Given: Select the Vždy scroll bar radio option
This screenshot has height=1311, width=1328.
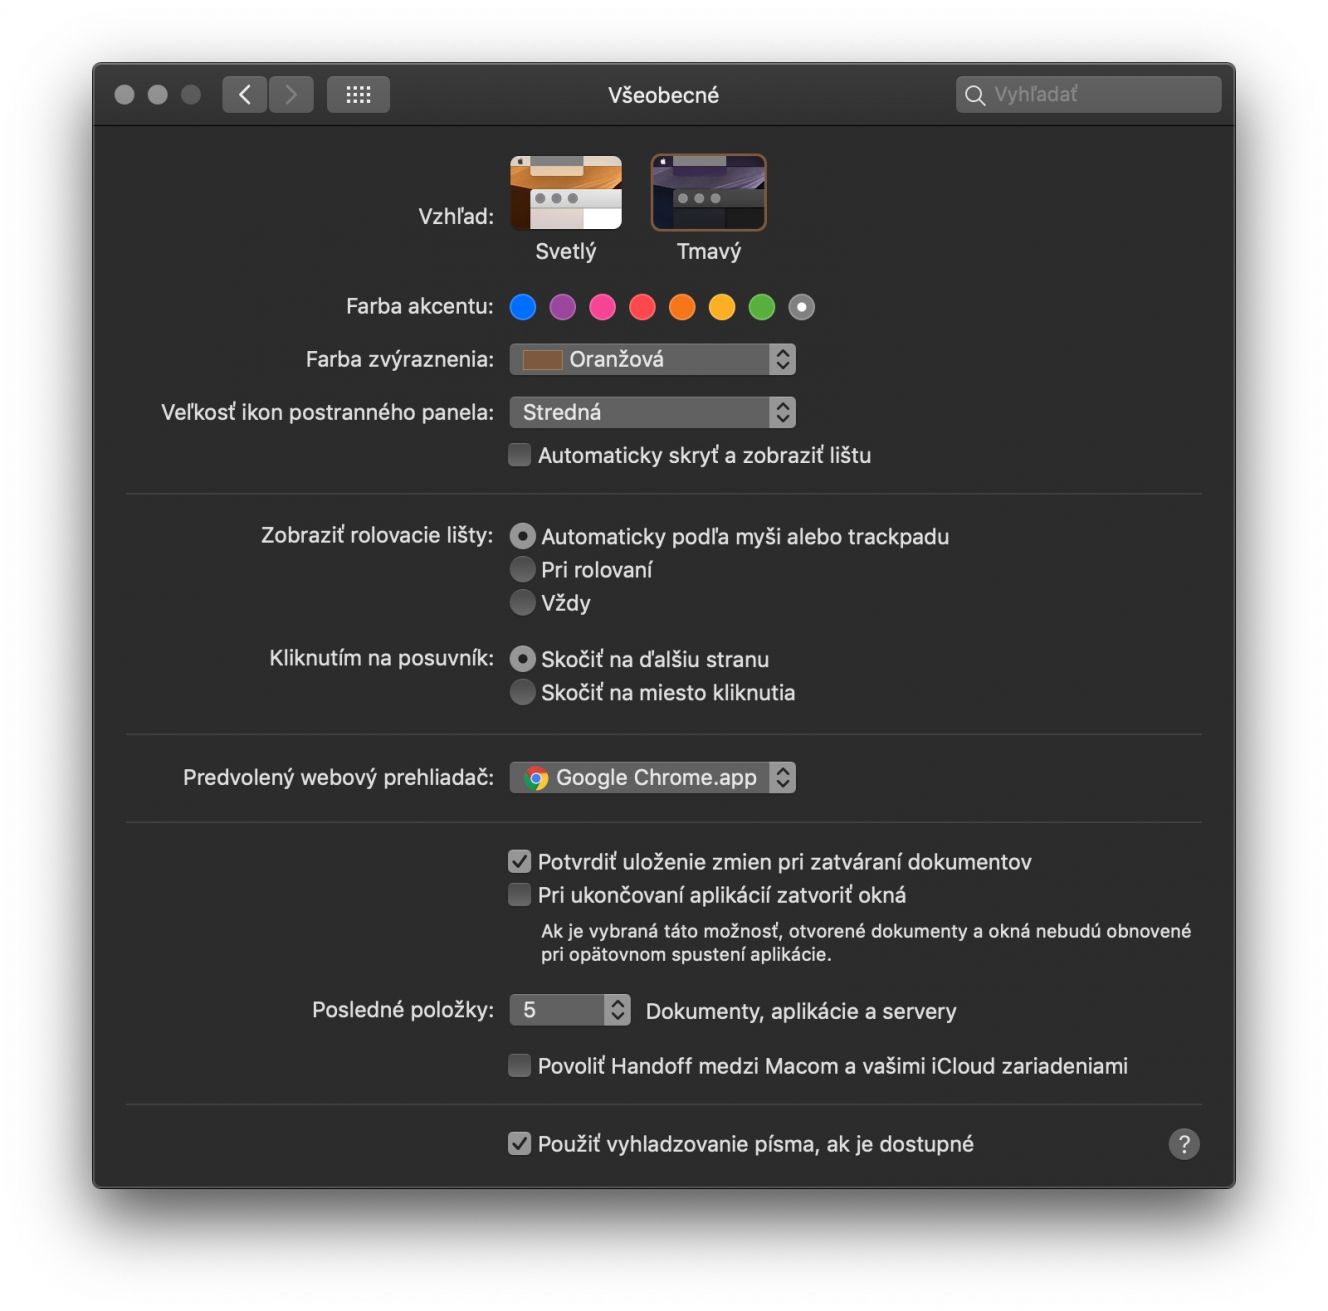Looking at the screenshot, I should [523, 602].
